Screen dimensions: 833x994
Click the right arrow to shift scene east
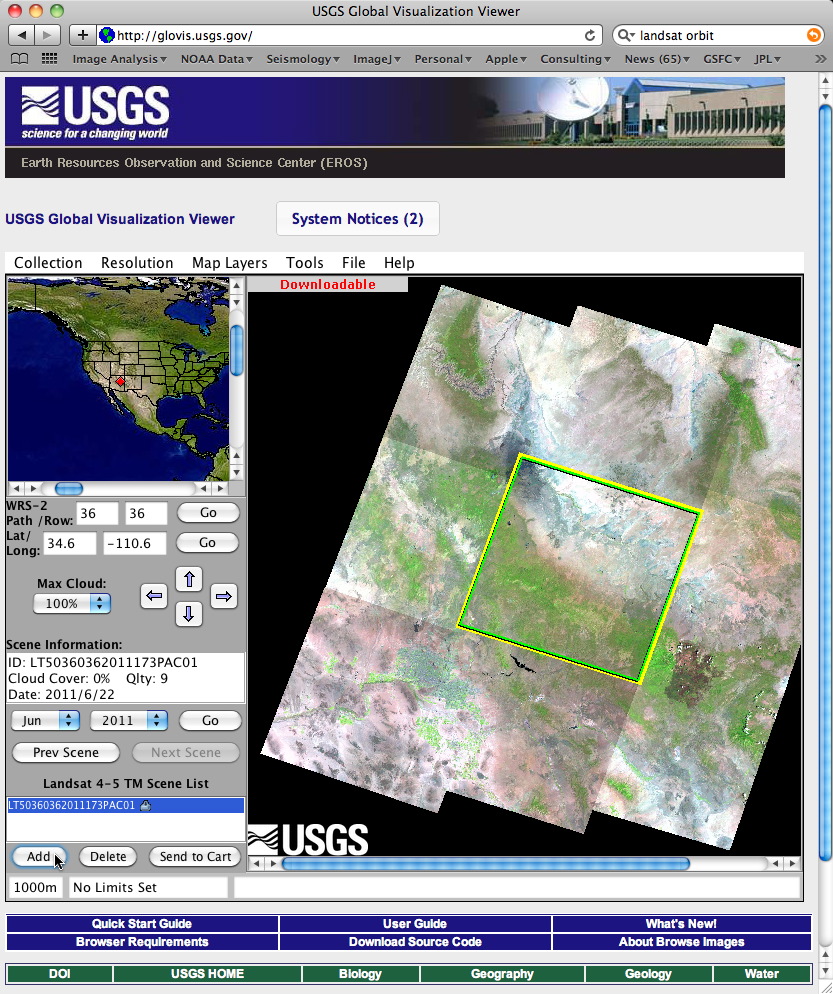pos(224,596)
